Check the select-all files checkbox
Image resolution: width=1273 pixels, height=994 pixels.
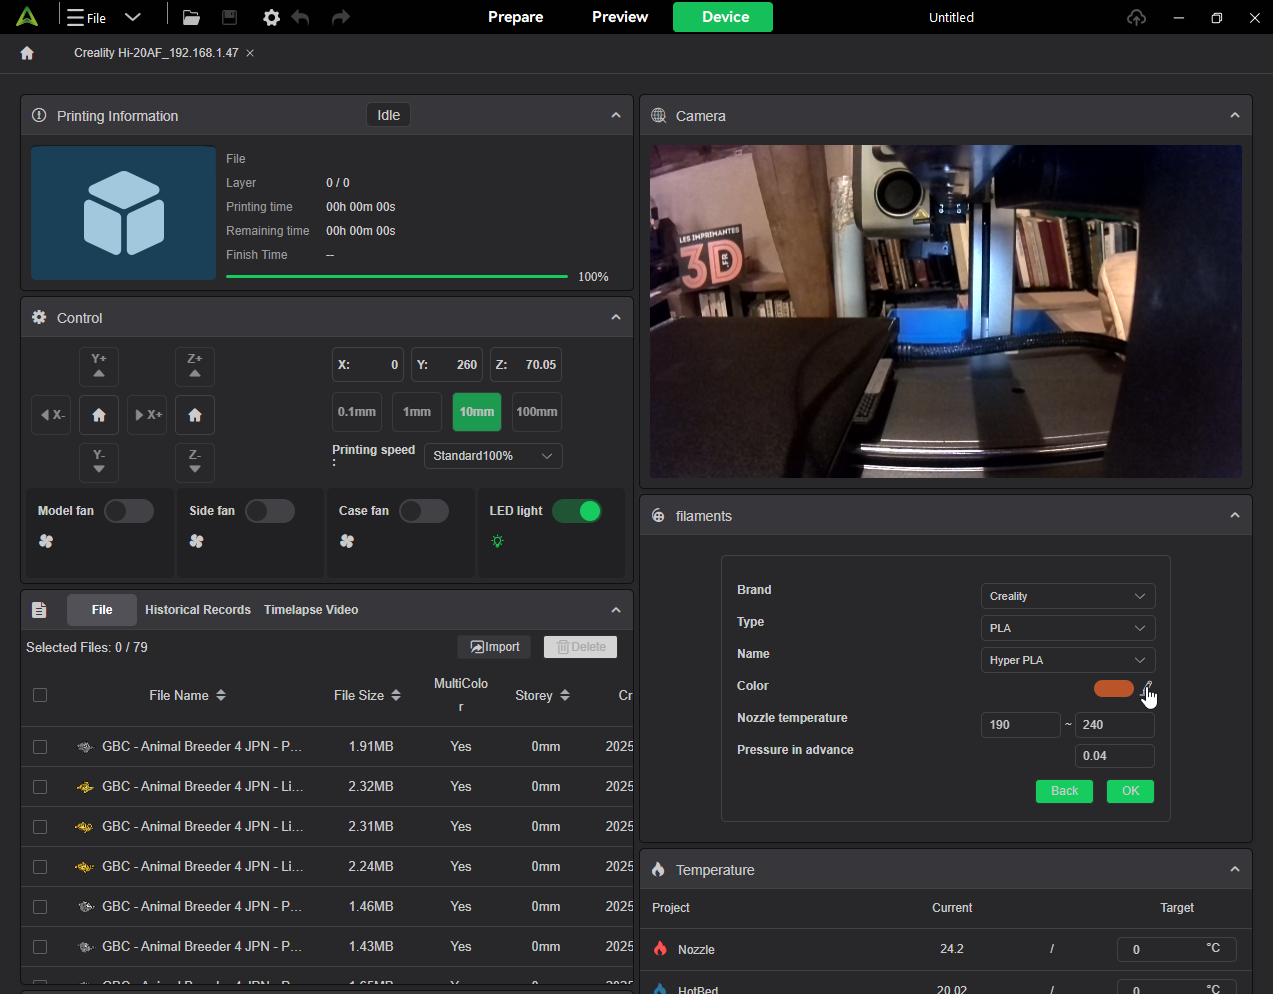[40, 695]
